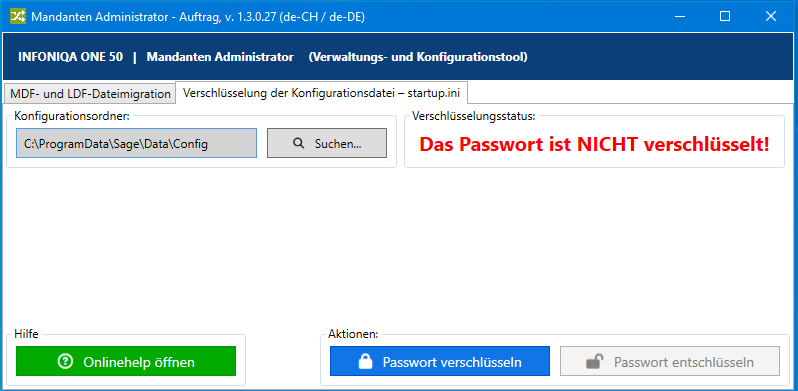Minimize the Mandanten Administrator window

tap(680, 16)
